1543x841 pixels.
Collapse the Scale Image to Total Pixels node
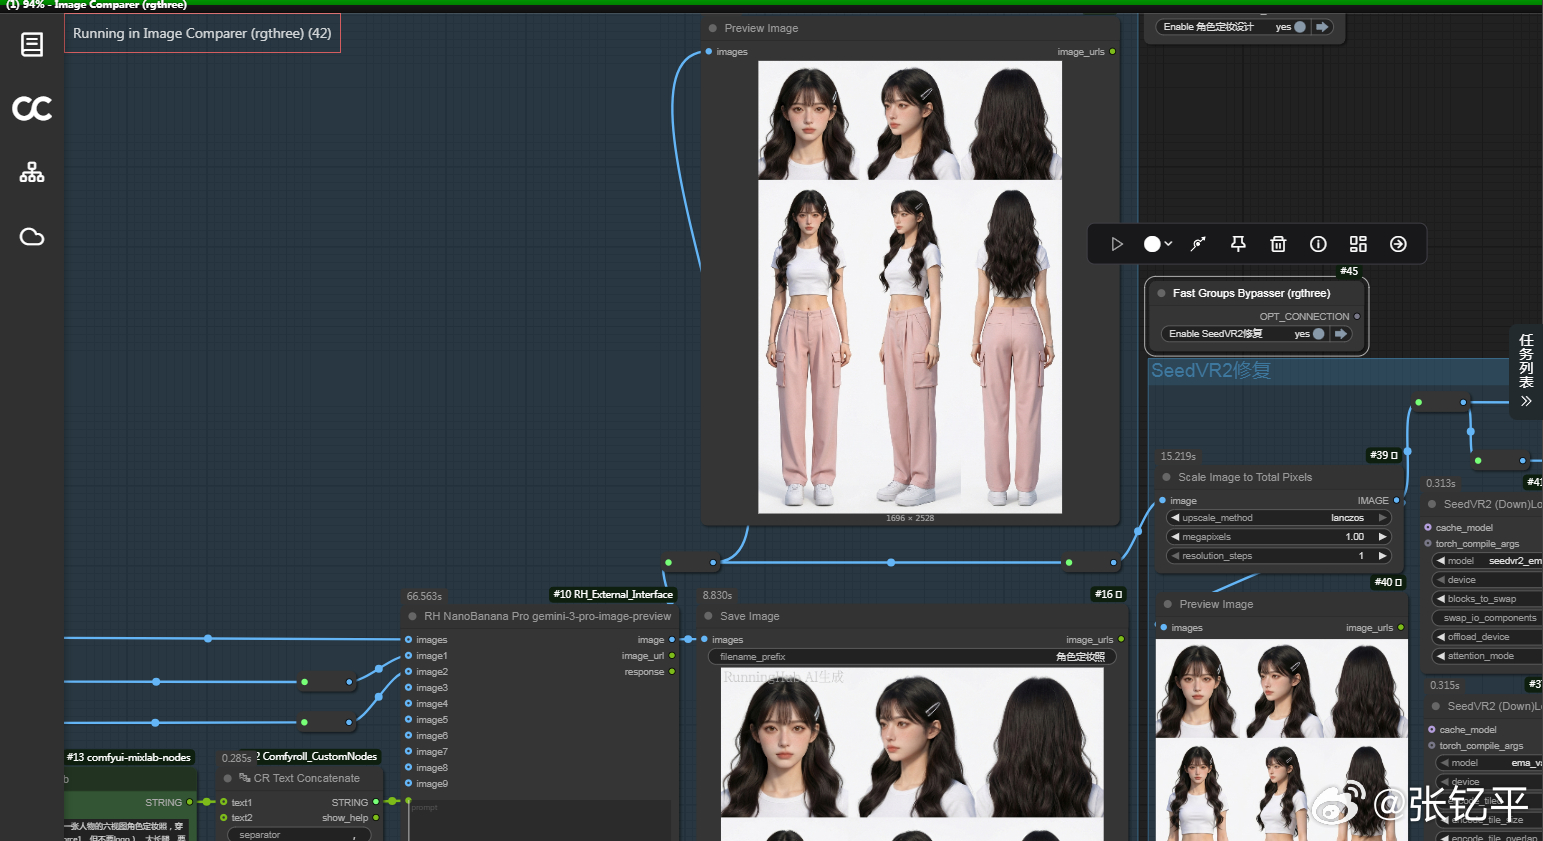tap(1166, 478)
